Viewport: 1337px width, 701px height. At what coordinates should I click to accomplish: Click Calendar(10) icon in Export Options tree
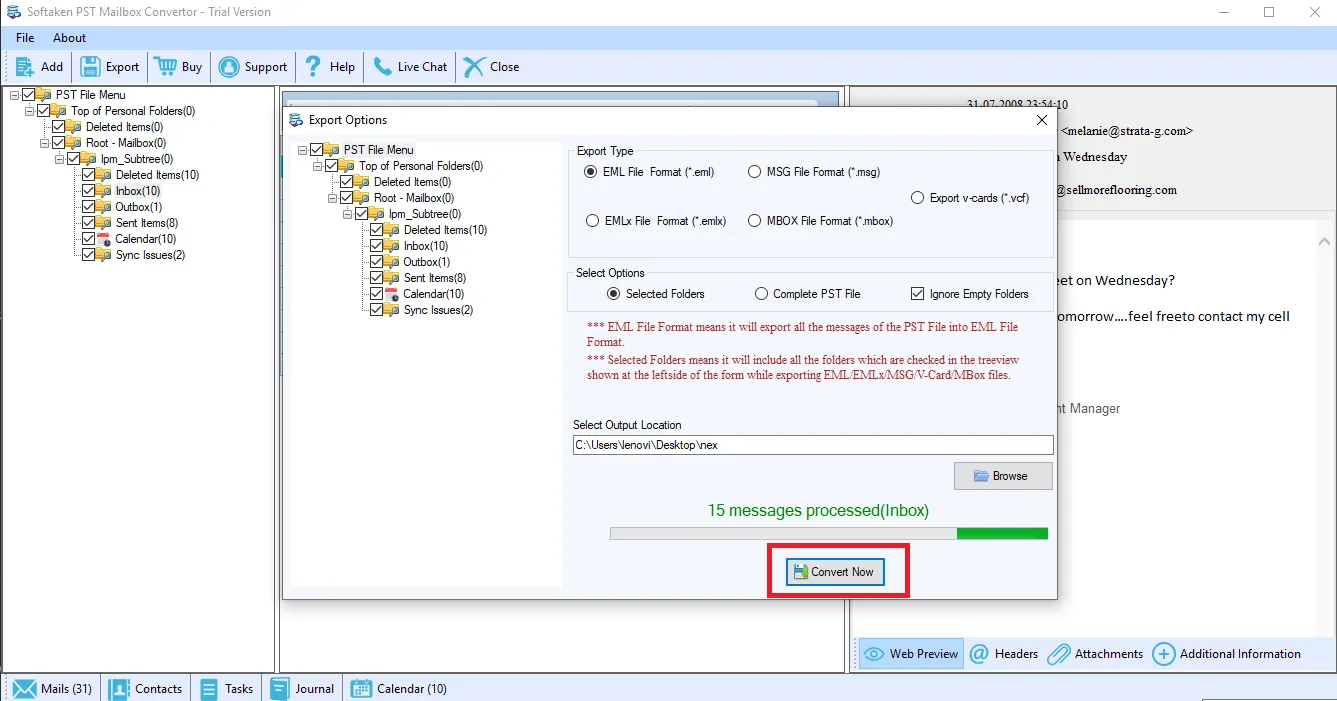[392, 294]
